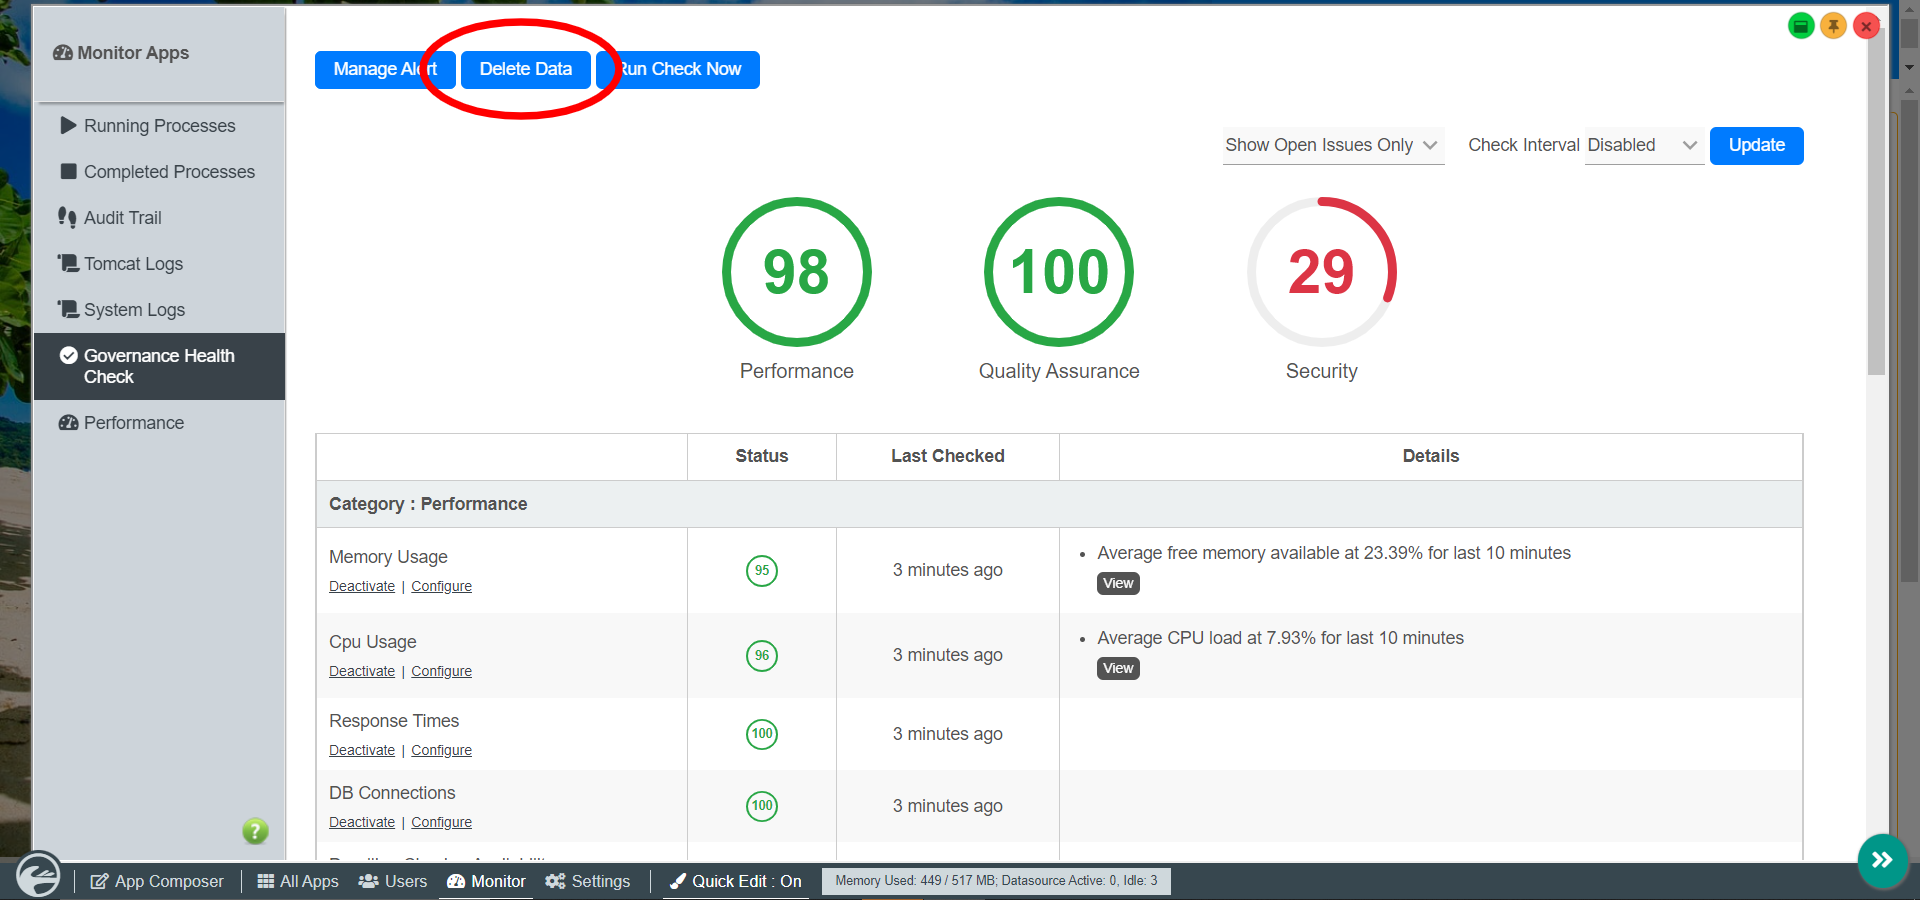Click the Joget logo icon in bottom bar
This screenshot has height=900, width=1920.
(x=38, y=876)
